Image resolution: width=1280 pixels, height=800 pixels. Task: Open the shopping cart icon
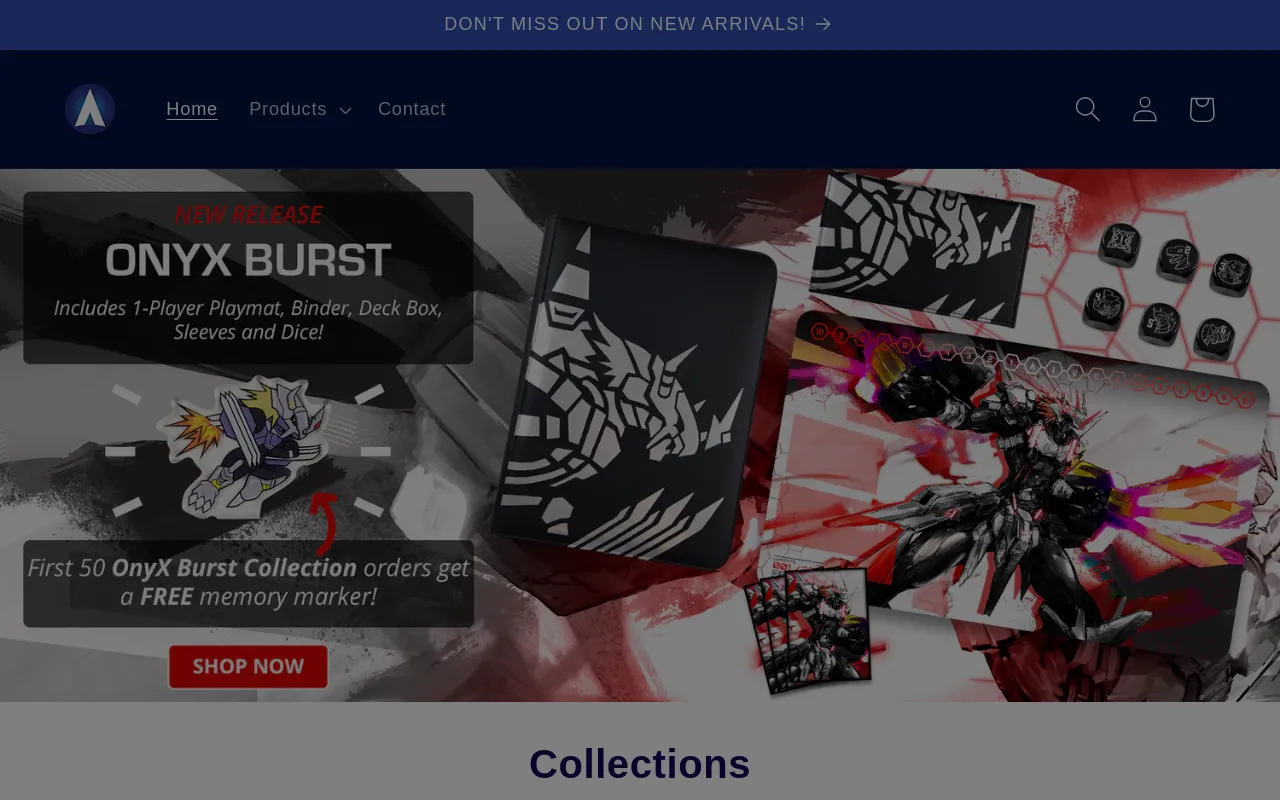[x=1201, y=109]
